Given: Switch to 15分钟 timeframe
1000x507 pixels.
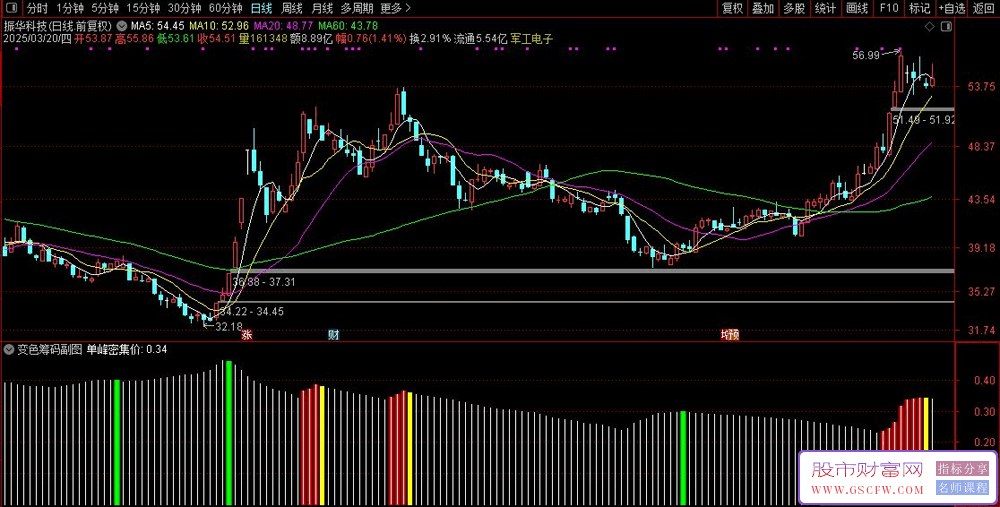Looking at the screenshot, I should [x=143, y=8].
